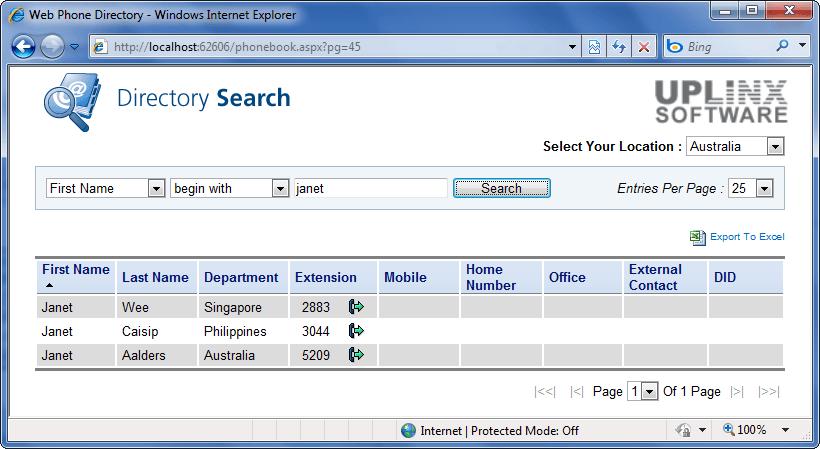Open the page number selector dropdown
820x449 pixels.
(x=650, y=392)
